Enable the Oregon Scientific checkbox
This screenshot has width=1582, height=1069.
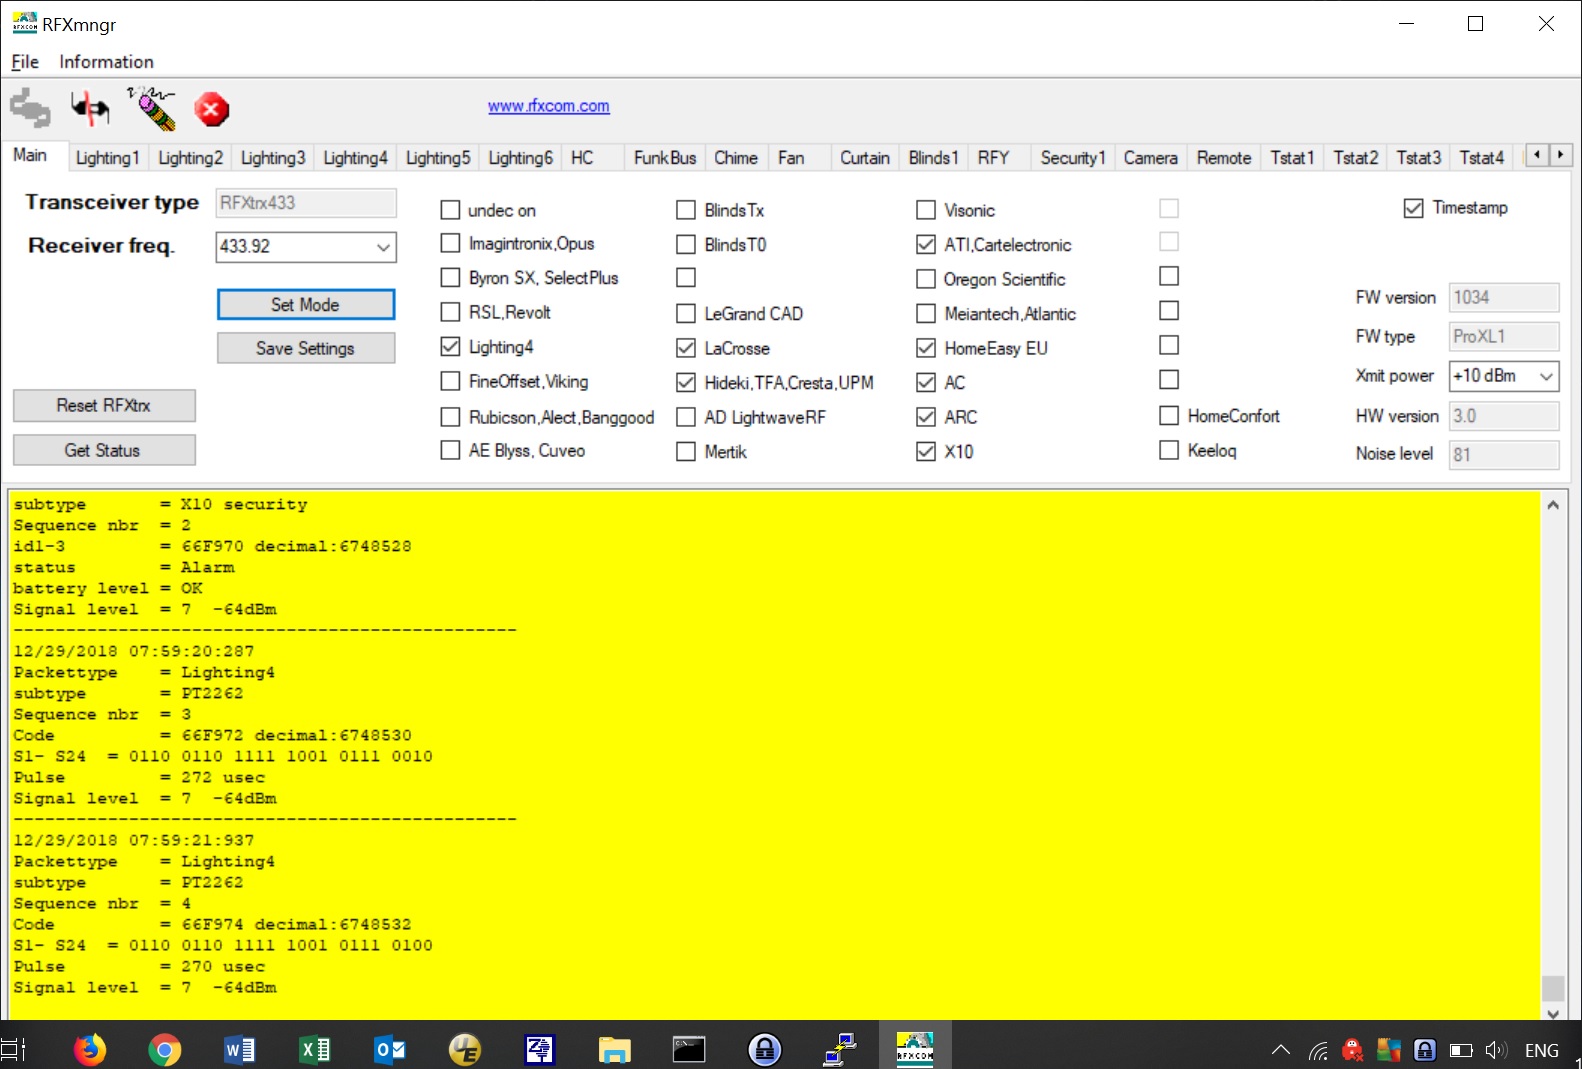926,279
